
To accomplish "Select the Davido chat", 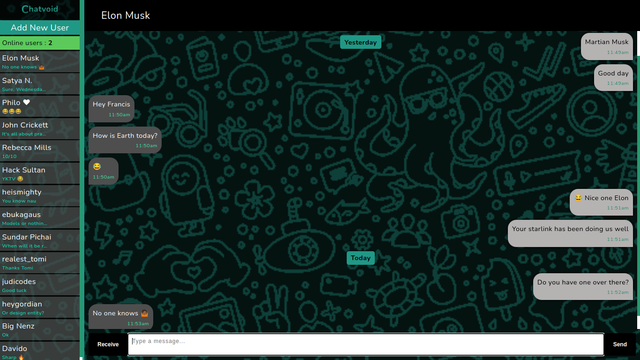I will (40, 351).
